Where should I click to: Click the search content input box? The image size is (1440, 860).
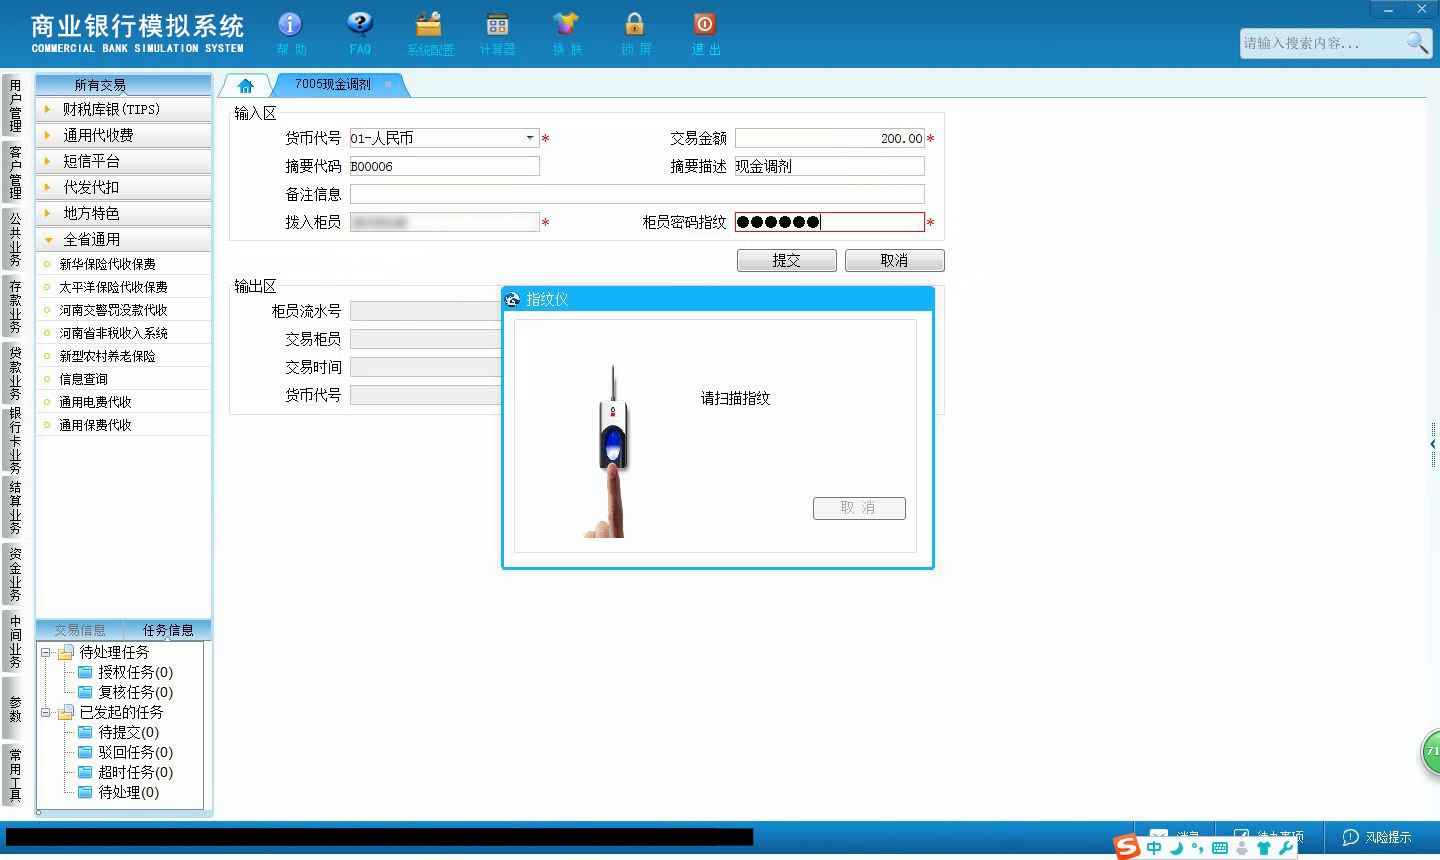1322,43
